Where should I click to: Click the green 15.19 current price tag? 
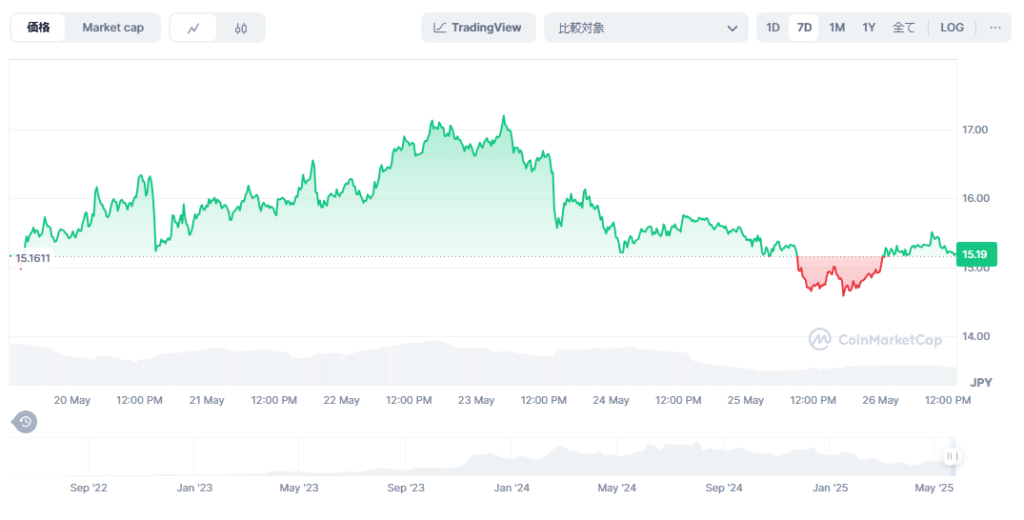click(x=976, y=254)
